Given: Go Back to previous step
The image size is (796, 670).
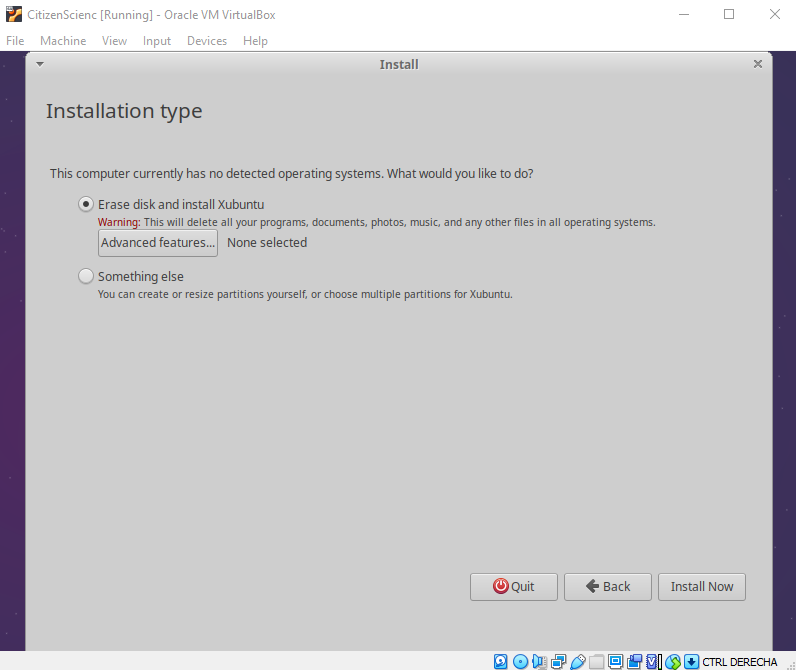Looking at the screenshot, I should tap(608, 587).
